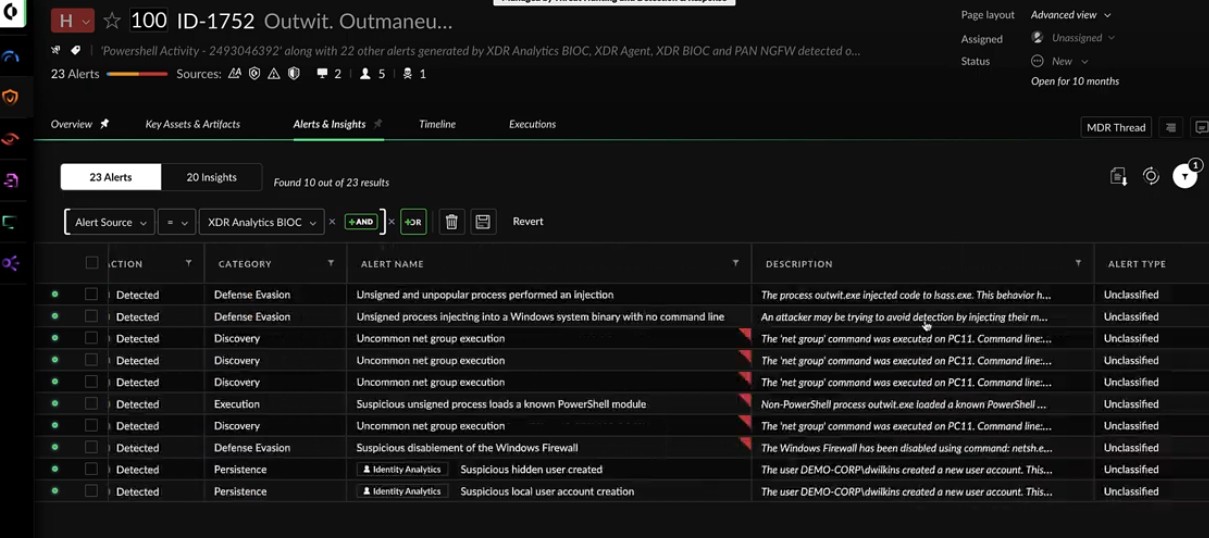
Task: Open the round filter button with badge 1
Action: (x=1185, y=176)
